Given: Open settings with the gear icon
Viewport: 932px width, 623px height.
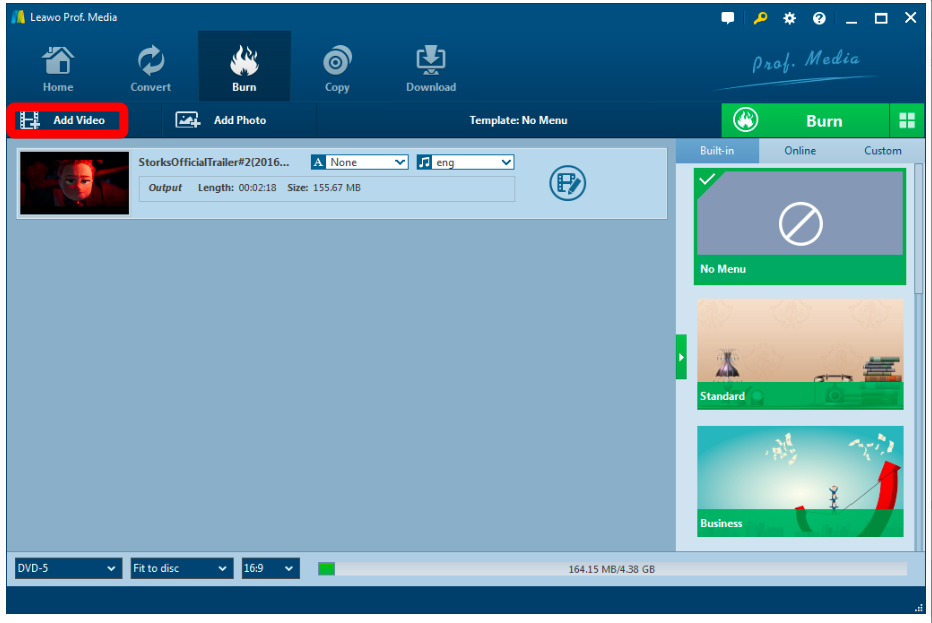Looking at the screenshot, I should coord(789,18).
